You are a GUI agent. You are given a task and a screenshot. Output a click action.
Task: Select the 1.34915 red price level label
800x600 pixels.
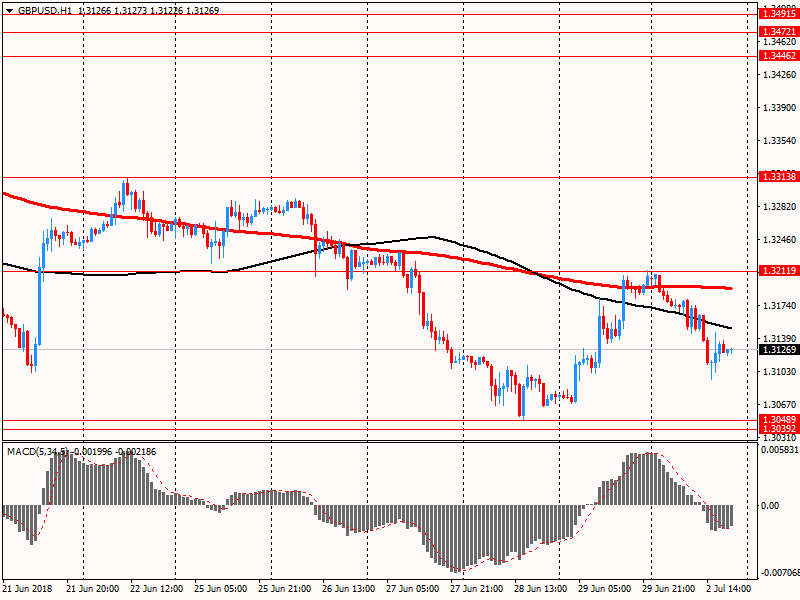pos(779,14)
